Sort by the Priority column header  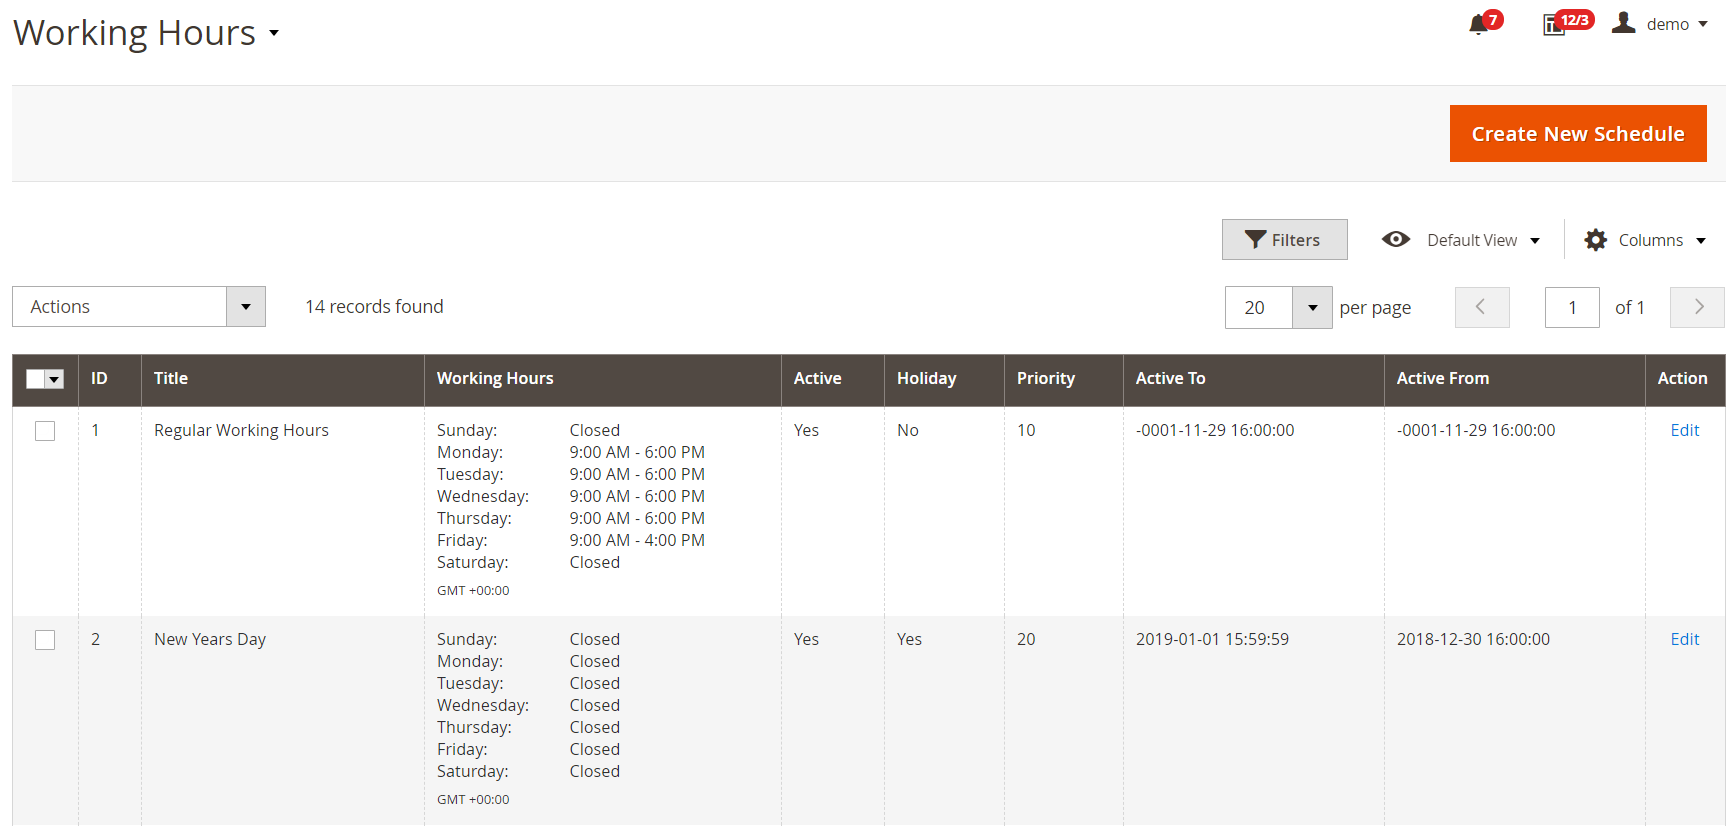(1046, 378)
